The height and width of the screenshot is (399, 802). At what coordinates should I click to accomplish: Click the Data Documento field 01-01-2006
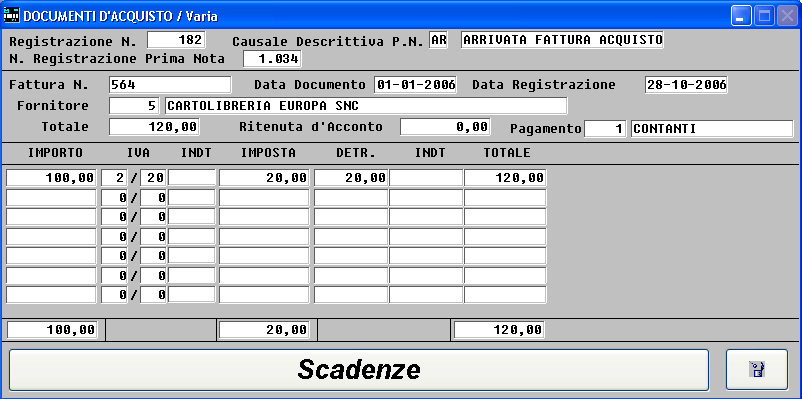pos(415,85)
